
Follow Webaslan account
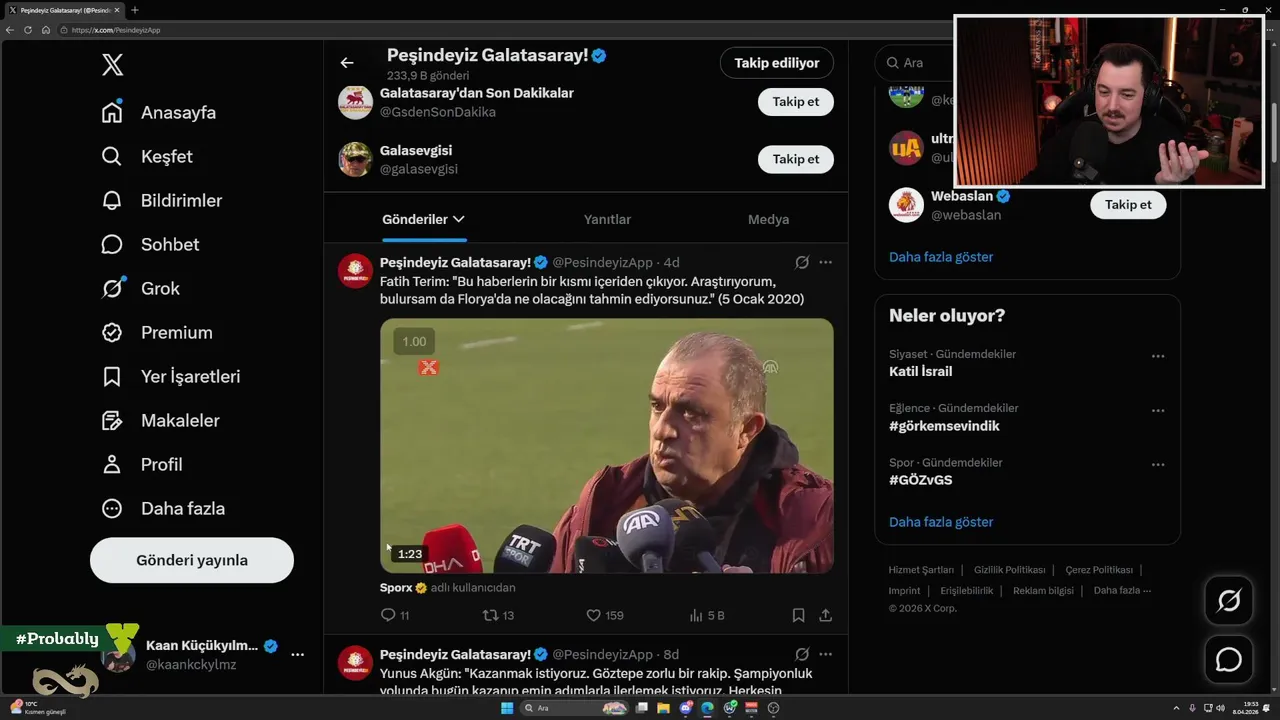point(1128,204)
